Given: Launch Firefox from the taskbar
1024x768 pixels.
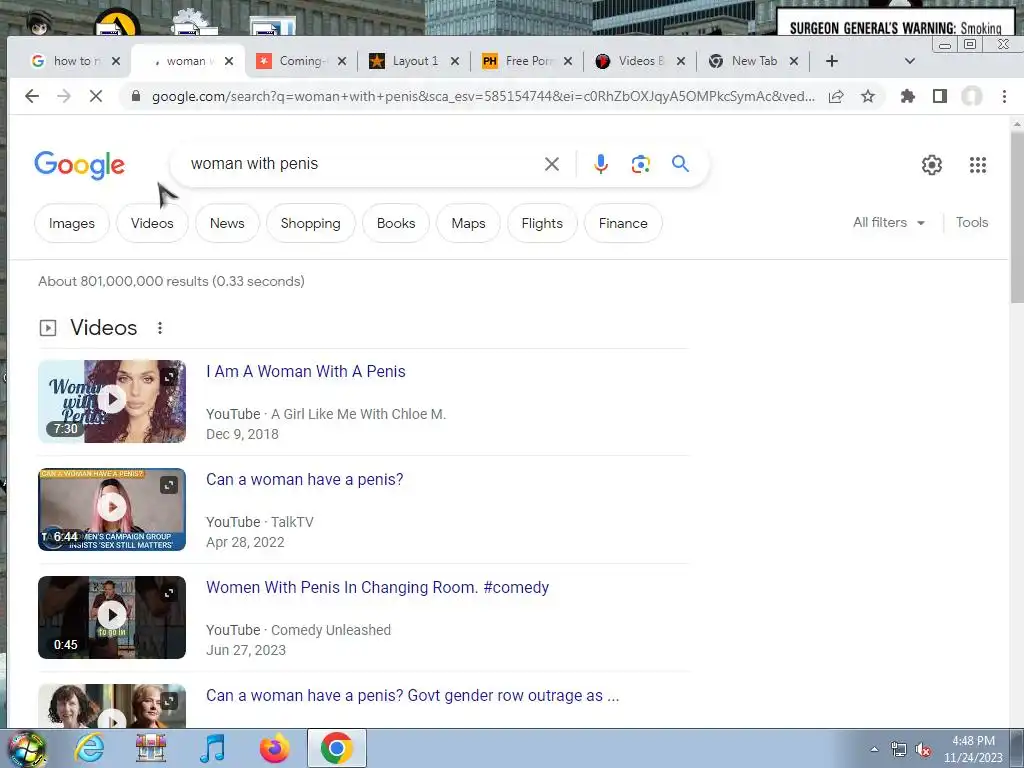Looking at the screenshot, I should tap(274, 748).
